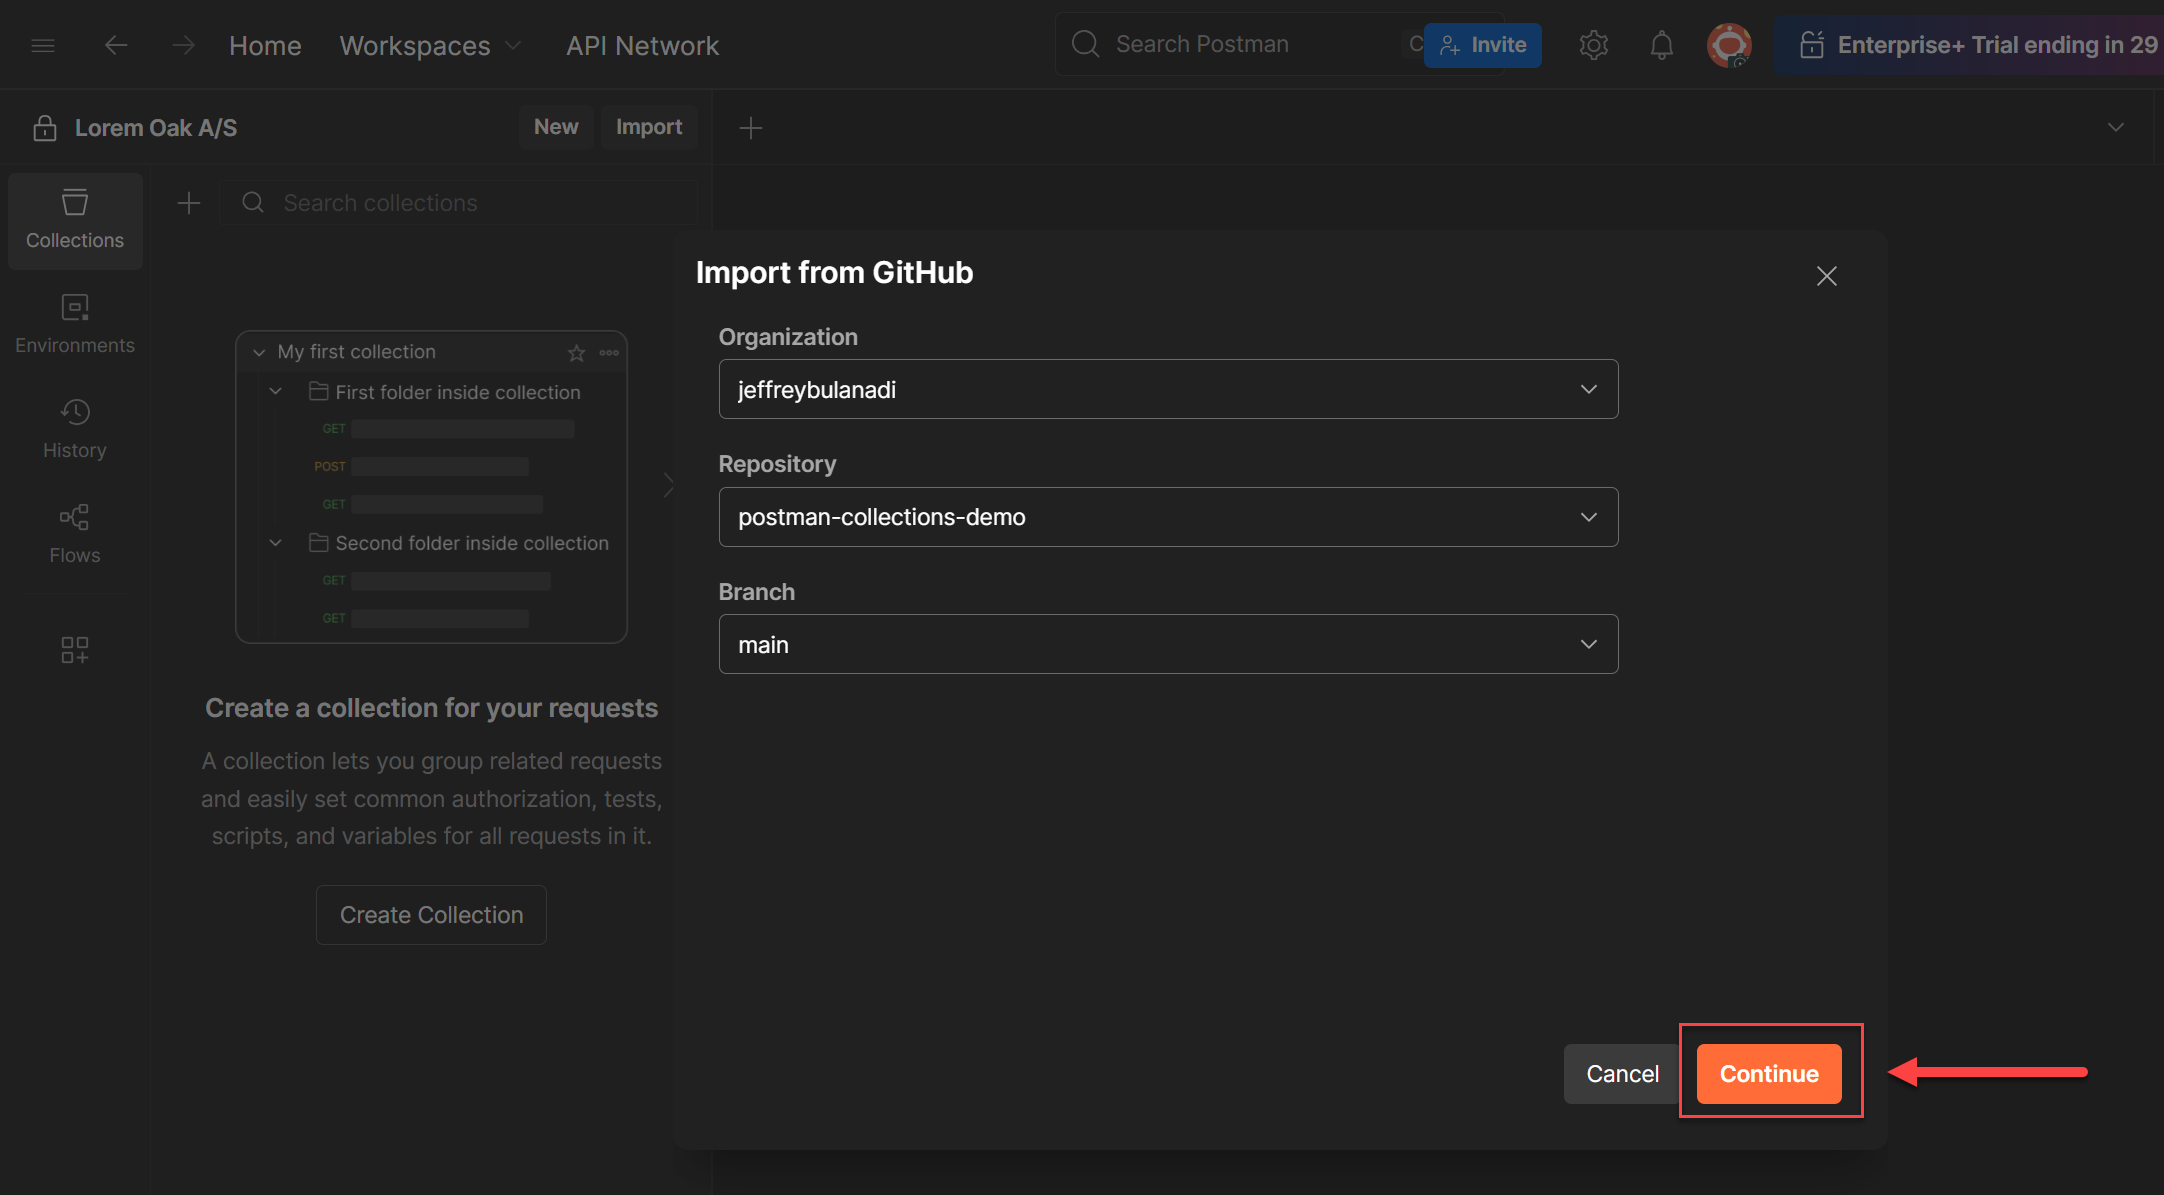Open the Collections sidebar tab
Viewport: 2164px width, 1195px height.
(x=75, y=220)
